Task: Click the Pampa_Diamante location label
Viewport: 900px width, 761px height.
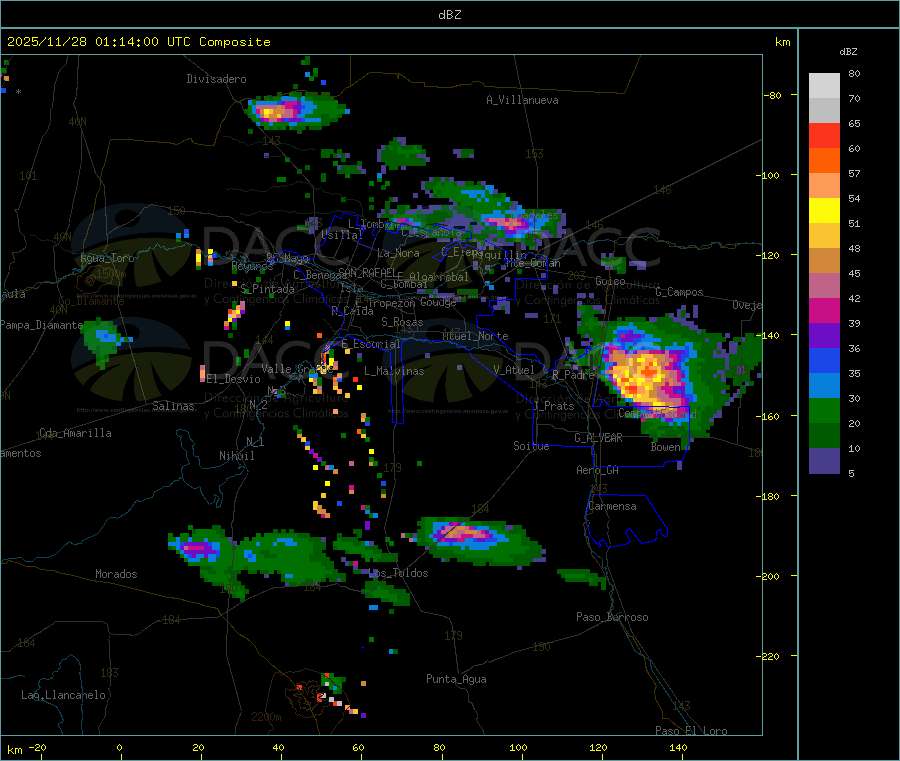Action: tap(42, 325)
